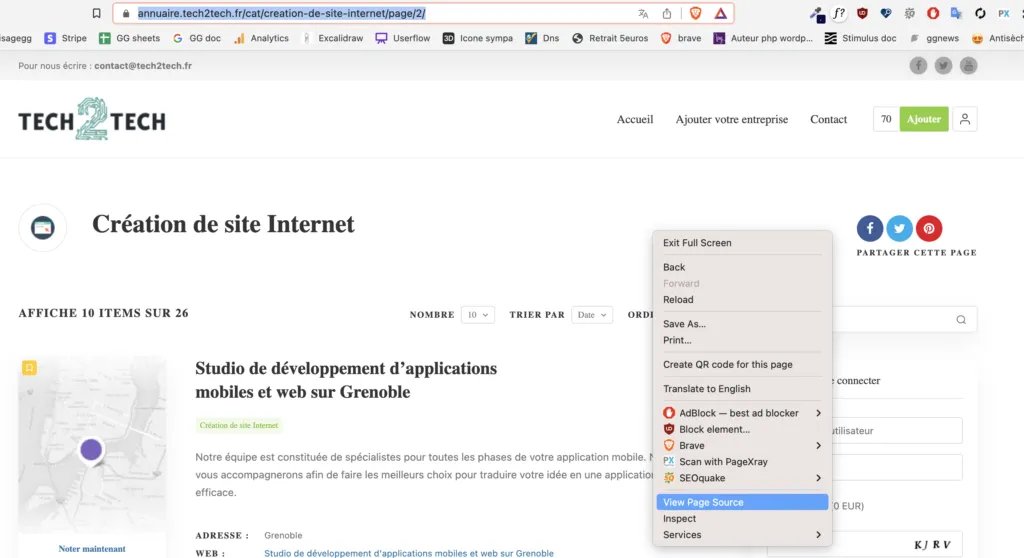Choose Reload in context menu

(x=742, y=299)
